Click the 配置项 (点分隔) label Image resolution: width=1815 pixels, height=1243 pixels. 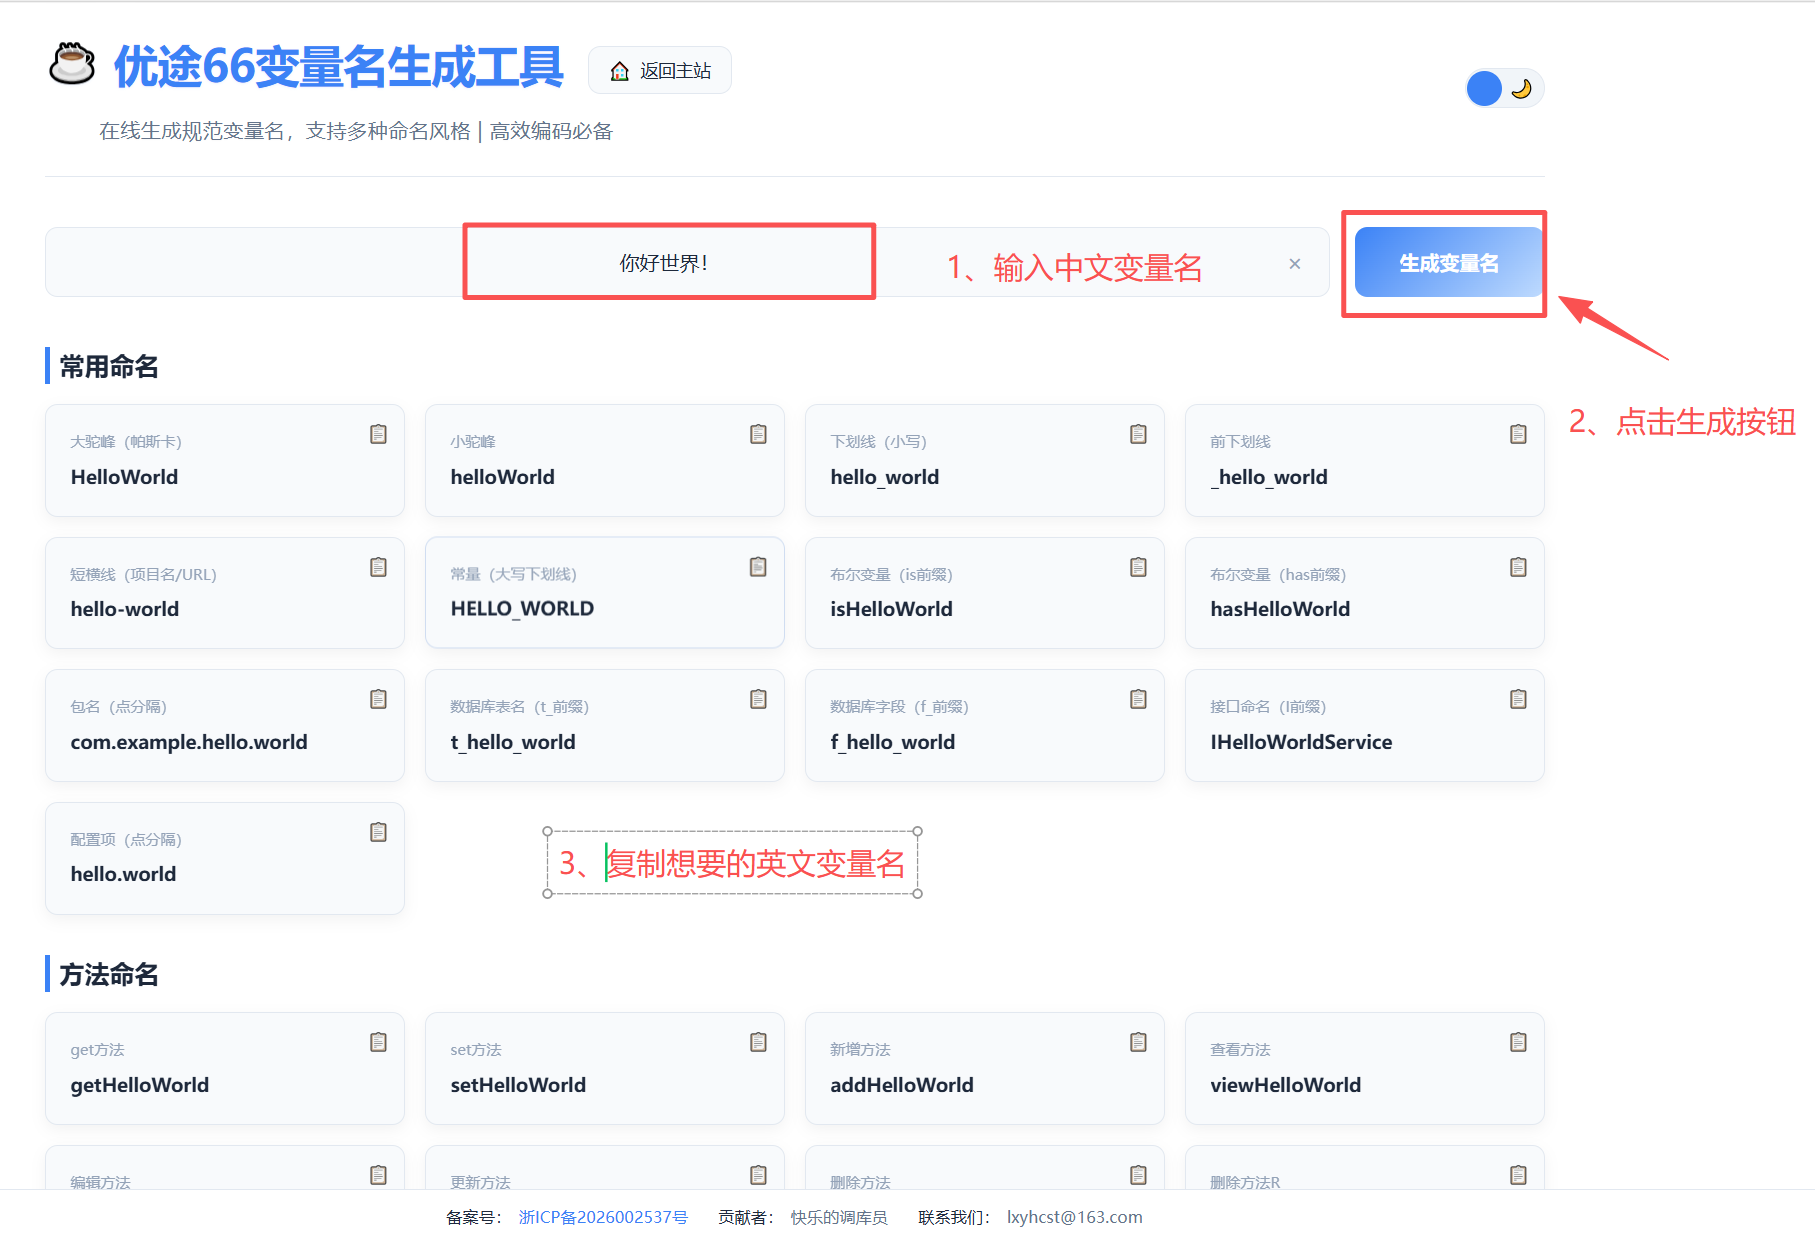[126, 840]
